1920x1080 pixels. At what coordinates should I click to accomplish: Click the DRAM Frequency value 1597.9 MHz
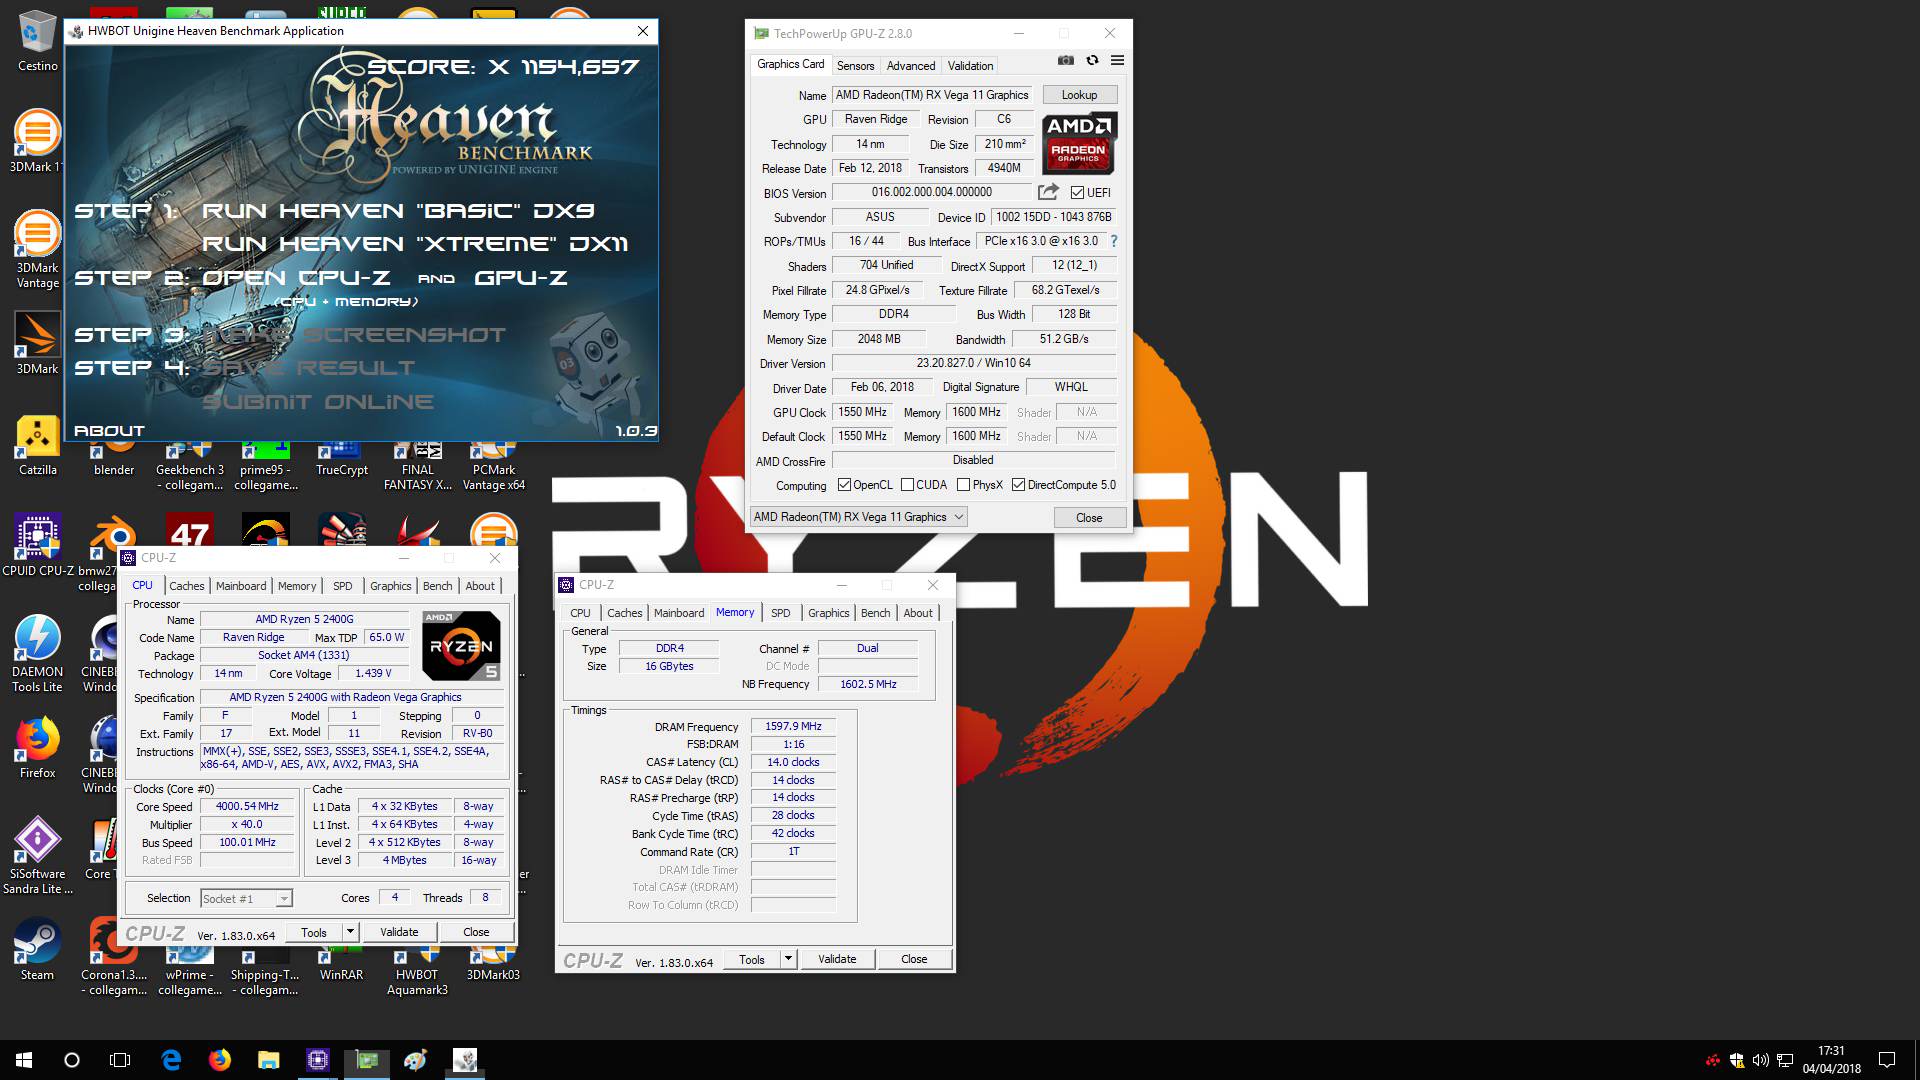794,726
